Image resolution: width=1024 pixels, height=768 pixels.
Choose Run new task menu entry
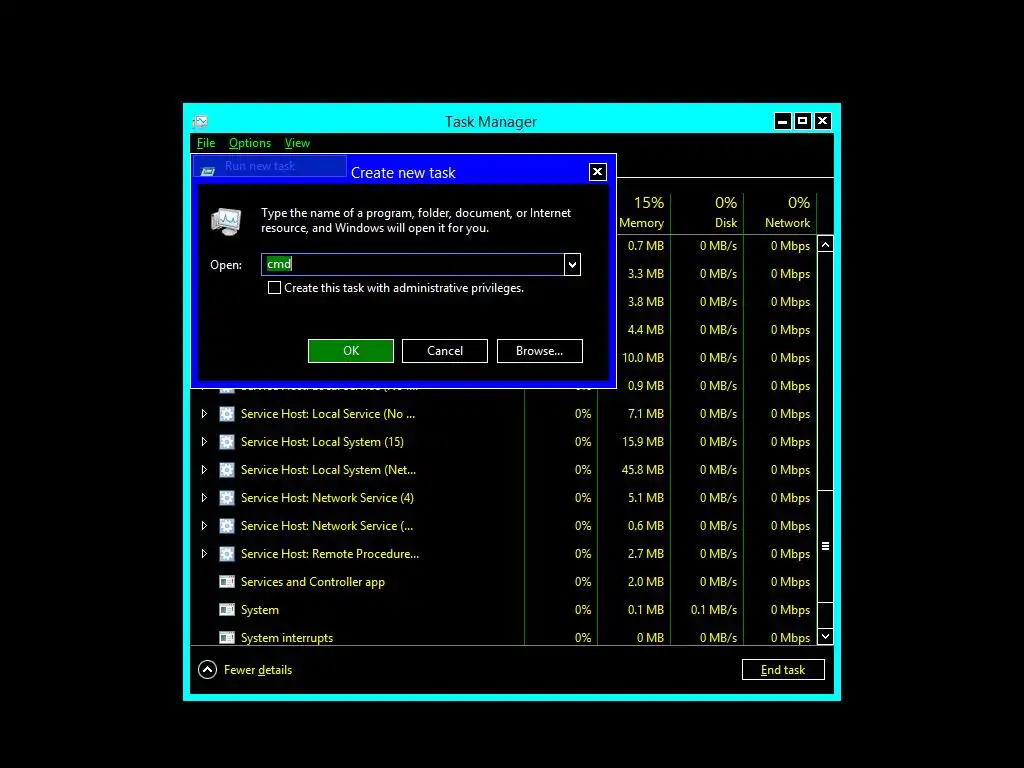[270, 166]
